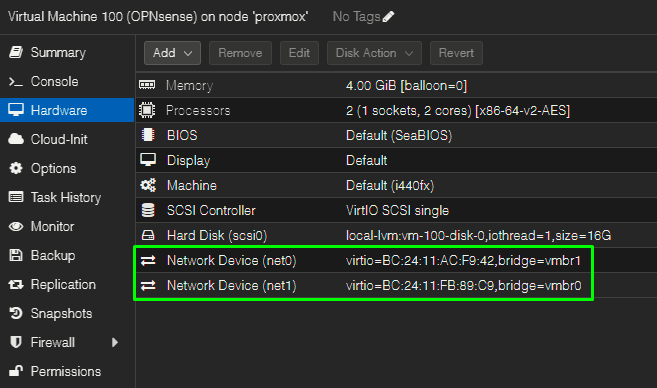Click the net0 network arrows icon
This screenshot has height=388, width=657.
pos(148,260)
